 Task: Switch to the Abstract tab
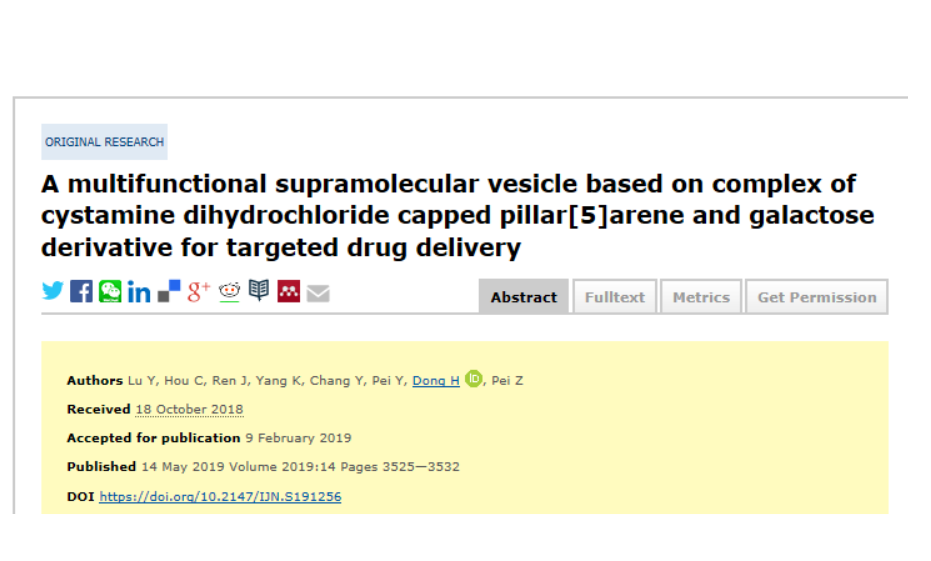coord(524,297)
